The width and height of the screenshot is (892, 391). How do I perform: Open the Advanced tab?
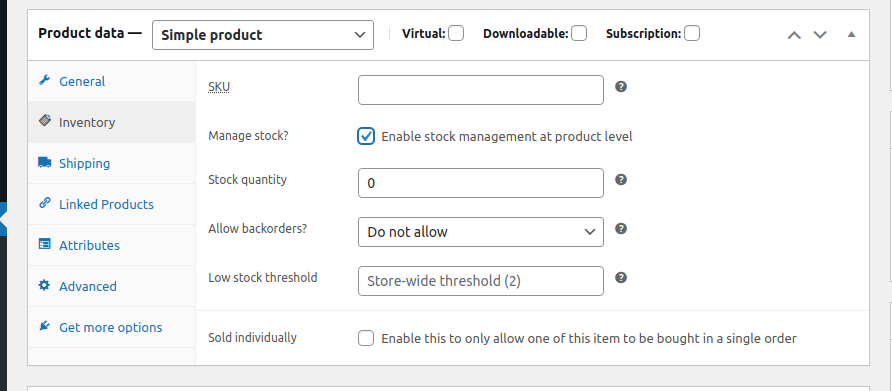click(112, 286)
